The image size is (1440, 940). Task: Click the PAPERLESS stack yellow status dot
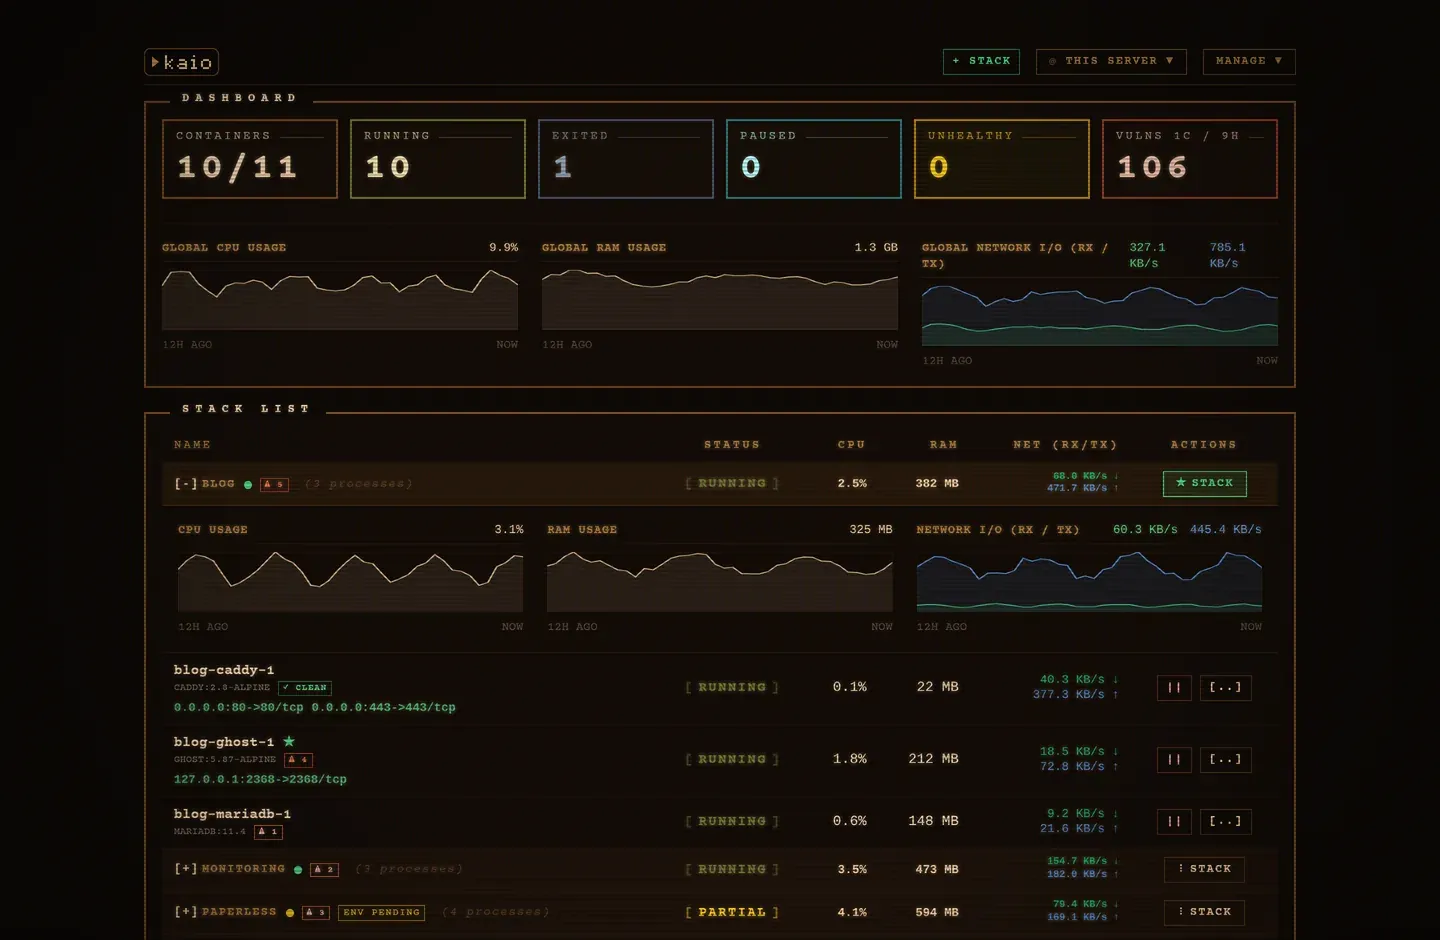click(290, 913)
